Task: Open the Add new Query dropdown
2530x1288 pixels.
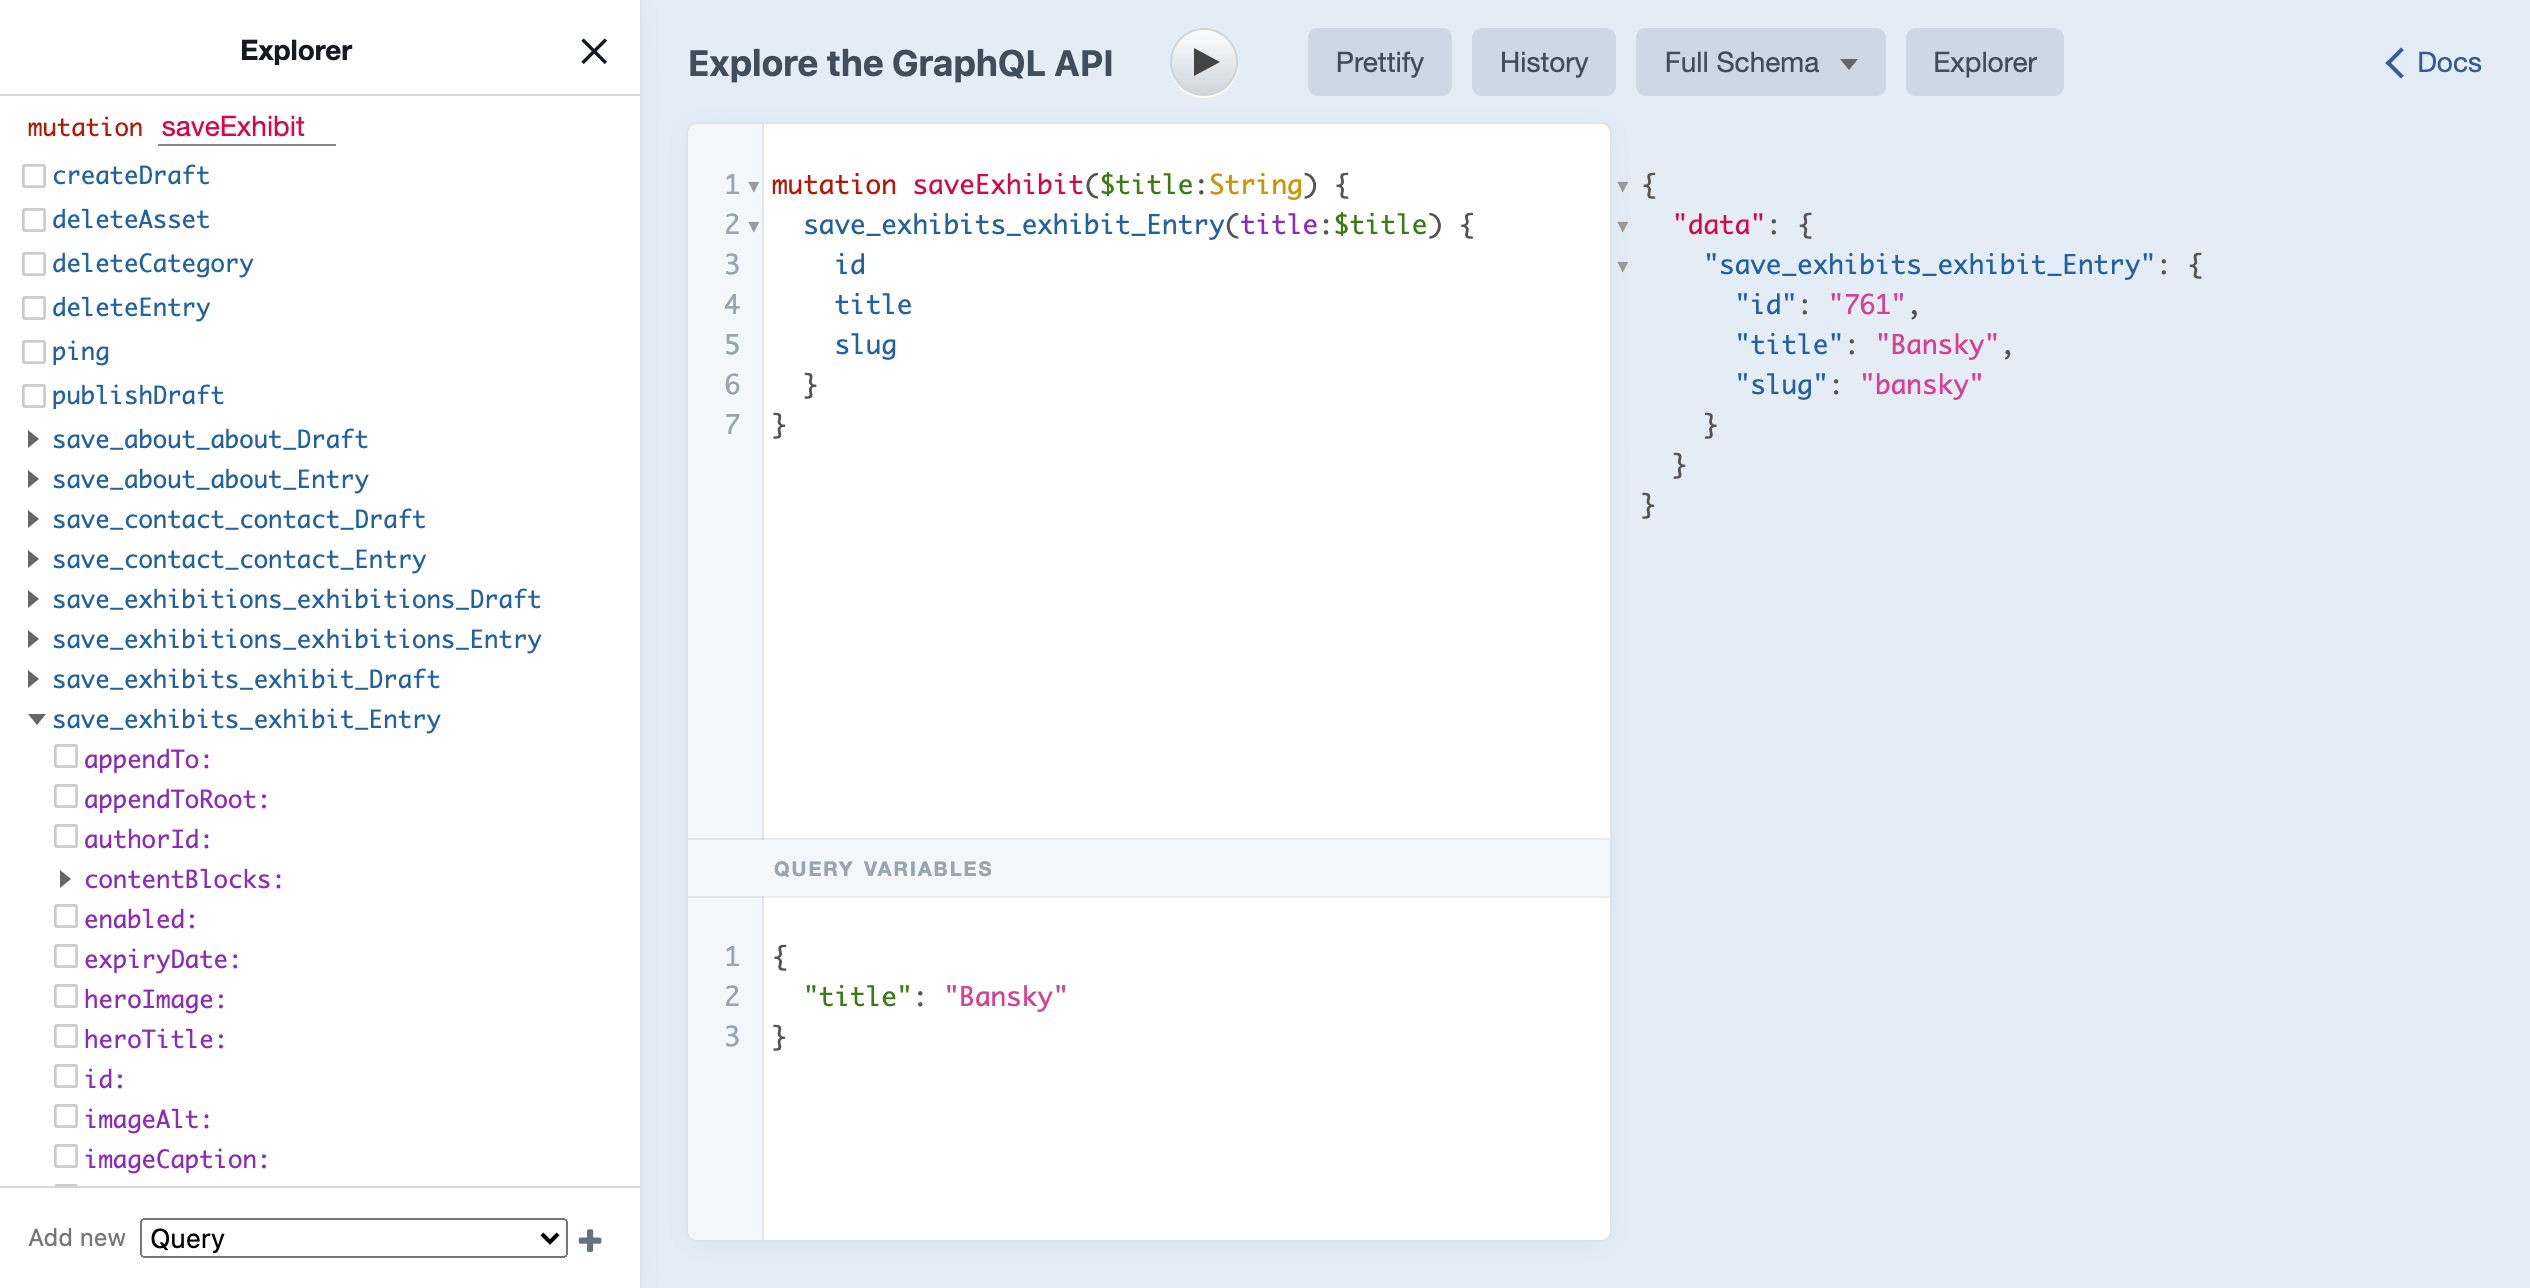Action: pyautogui.click(x=354, y=1238)
